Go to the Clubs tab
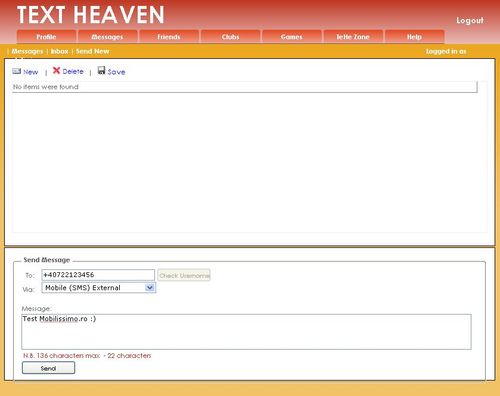Viewport: 500px width, 396px height. click(230, 37)
